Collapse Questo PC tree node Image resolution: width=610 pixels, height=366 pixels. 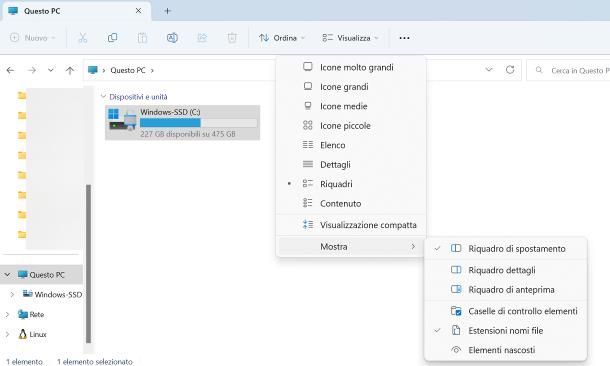(7, 275)
